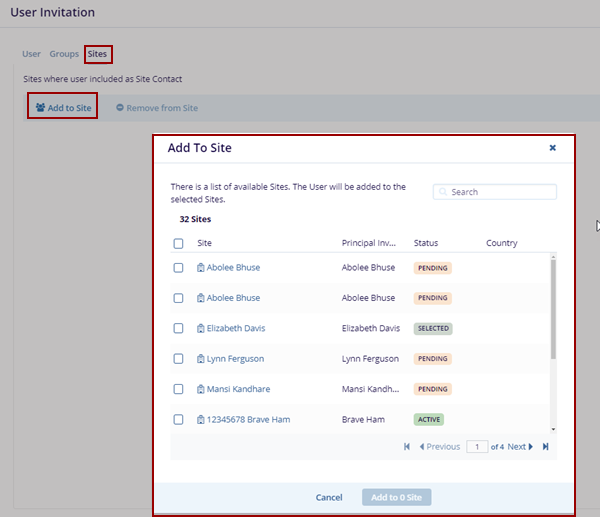Check the Elizabeth Davis site checkbox
This screenshot has height=517, width=600.
178,328
